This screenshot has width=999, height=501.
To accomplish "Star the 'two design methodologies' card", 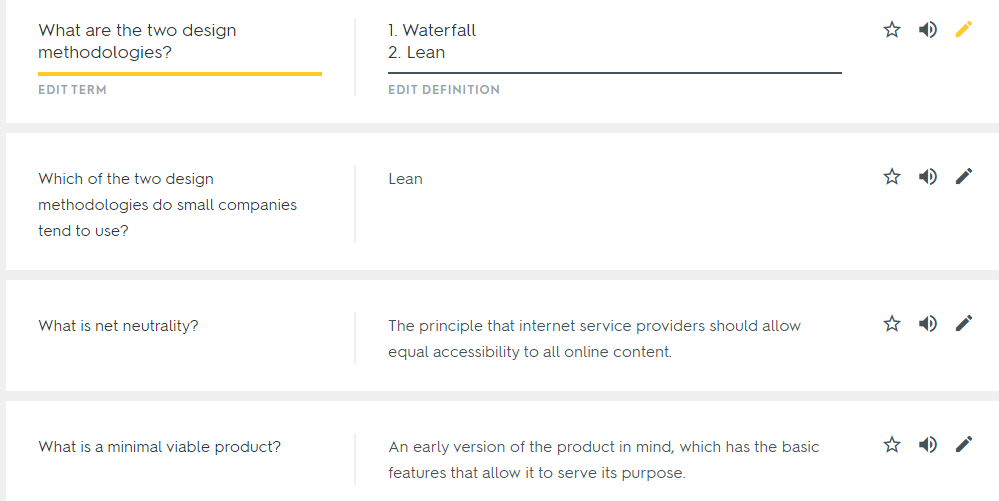I will (892, 30).
